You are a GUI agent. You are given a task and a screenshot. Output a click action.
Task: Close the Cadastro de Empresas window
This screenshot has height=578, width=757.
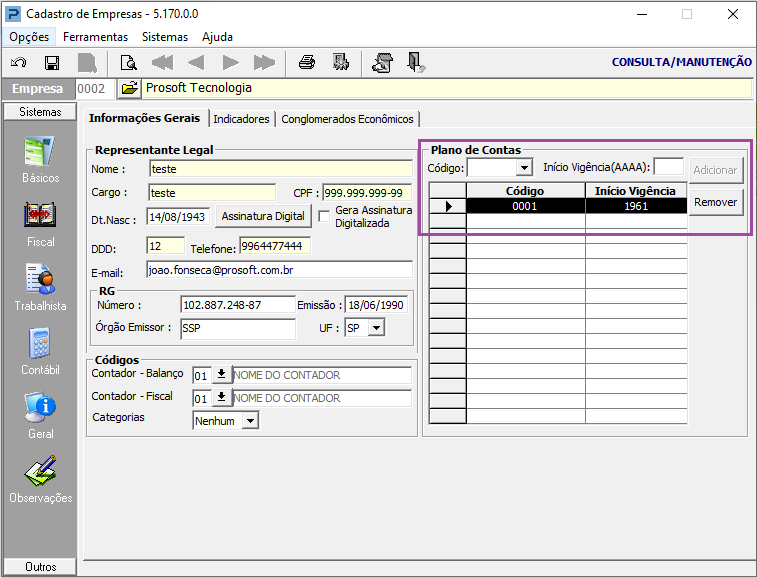click(733, 14)
